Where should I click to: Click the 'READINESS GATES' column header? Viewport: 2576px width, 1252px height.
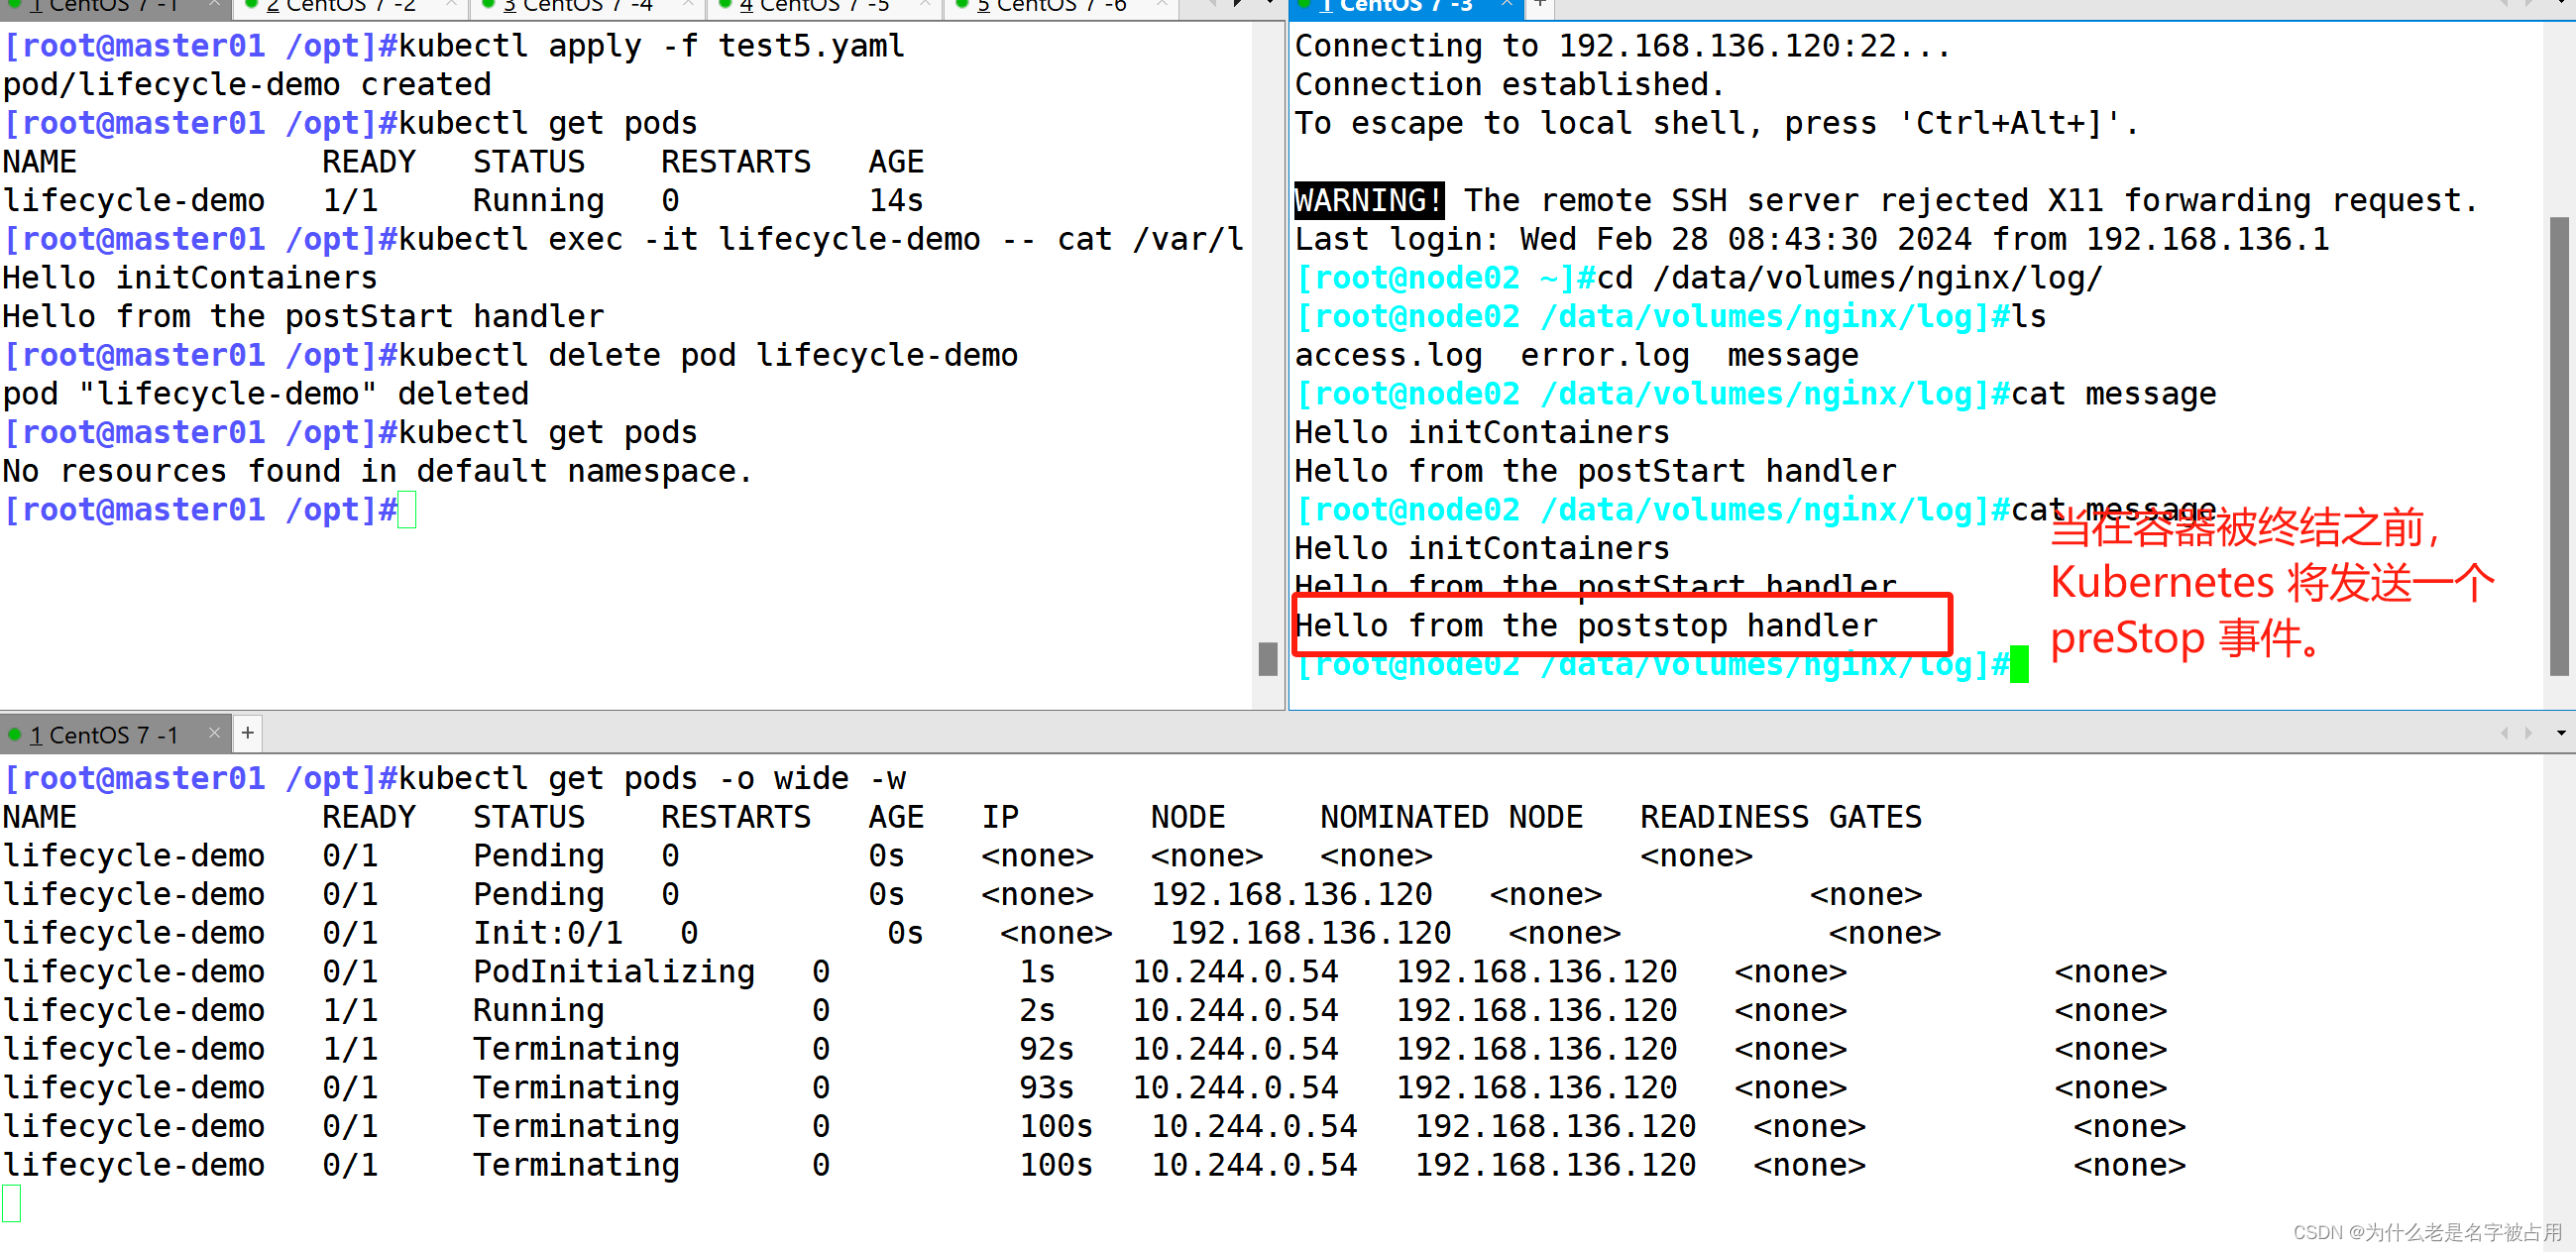pos(1781,817)
